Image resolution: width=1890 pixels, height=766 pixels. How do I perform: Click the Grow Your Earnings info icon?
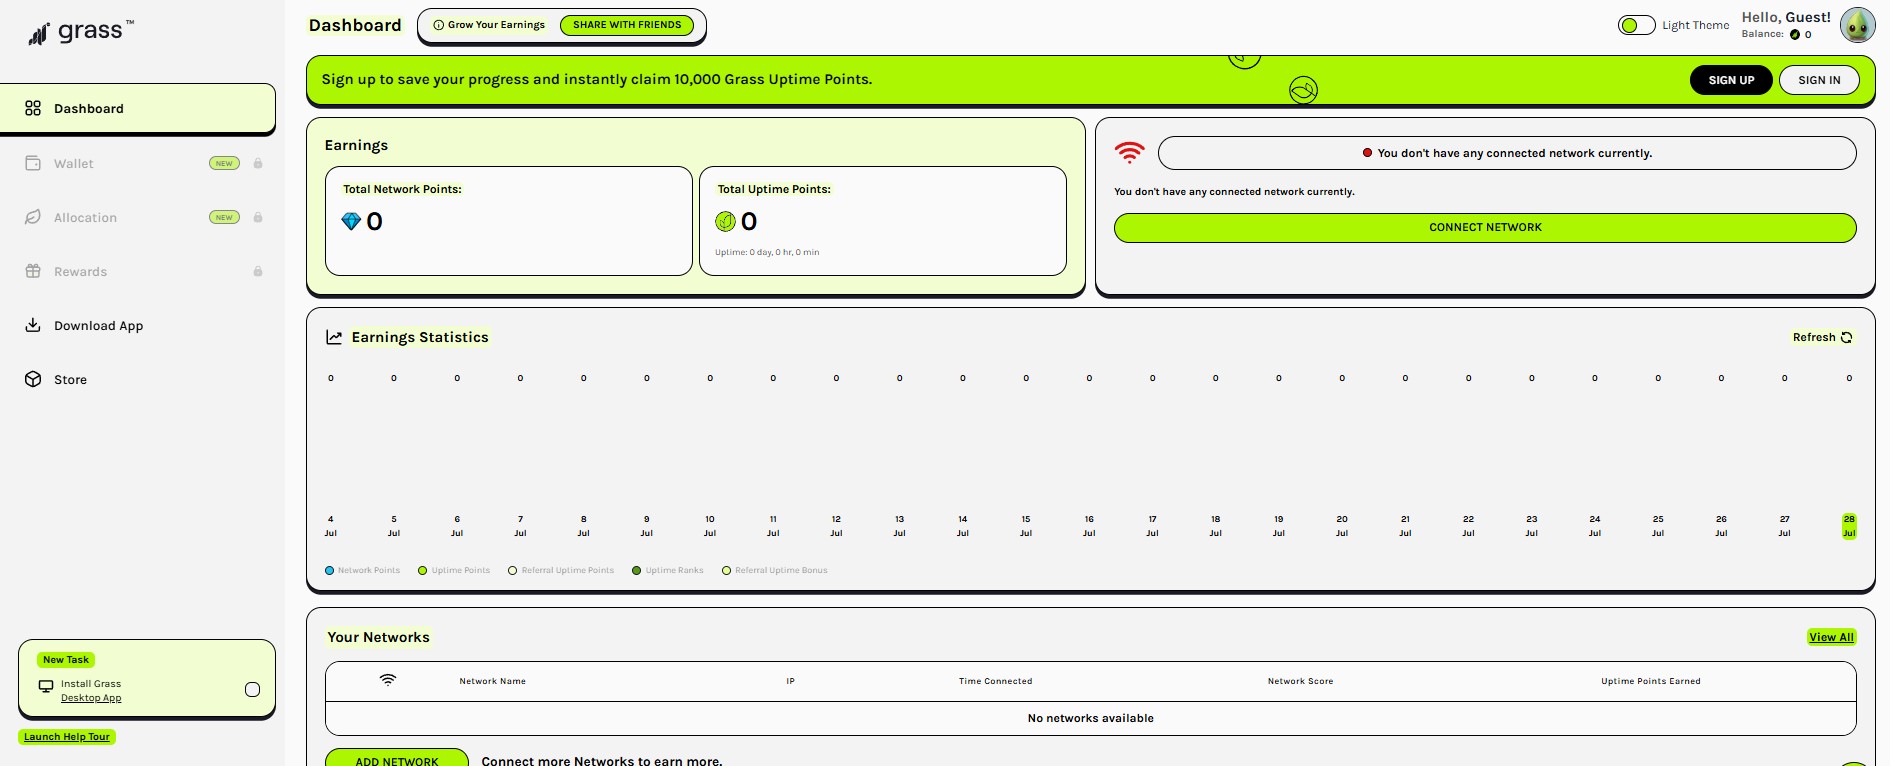pos(438,25)
